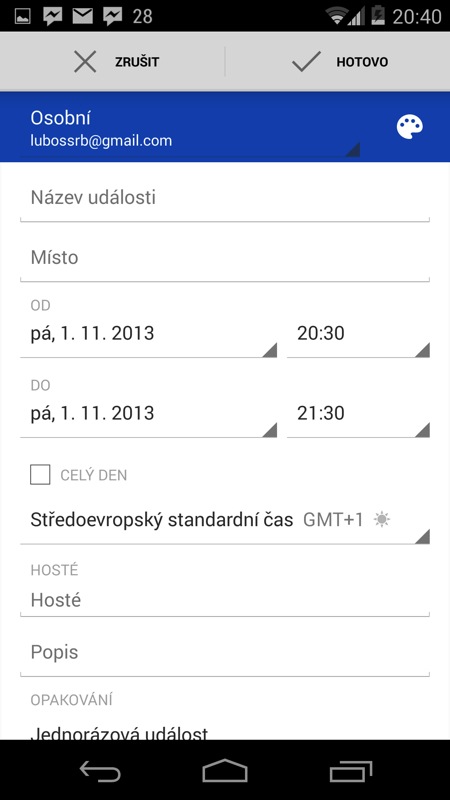The width and height of the screenshot is (450, 800).
Task: Focus the Název události field
Action: click(x=225, y=198)
